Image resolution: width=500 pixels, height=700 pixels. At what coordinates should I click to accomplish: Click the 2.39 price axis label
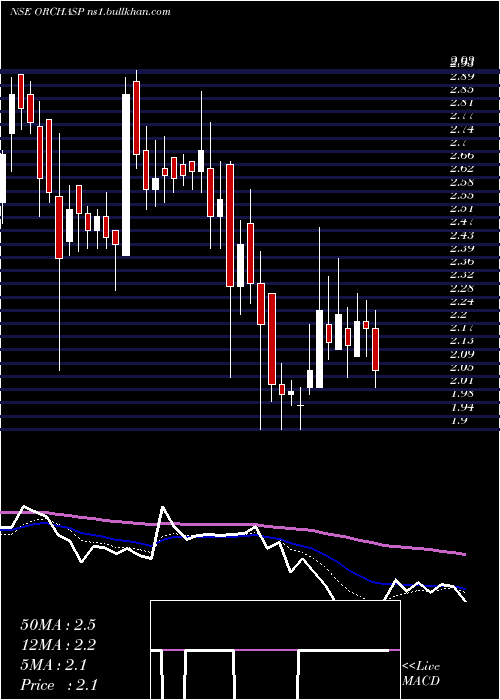click(462, 248)
